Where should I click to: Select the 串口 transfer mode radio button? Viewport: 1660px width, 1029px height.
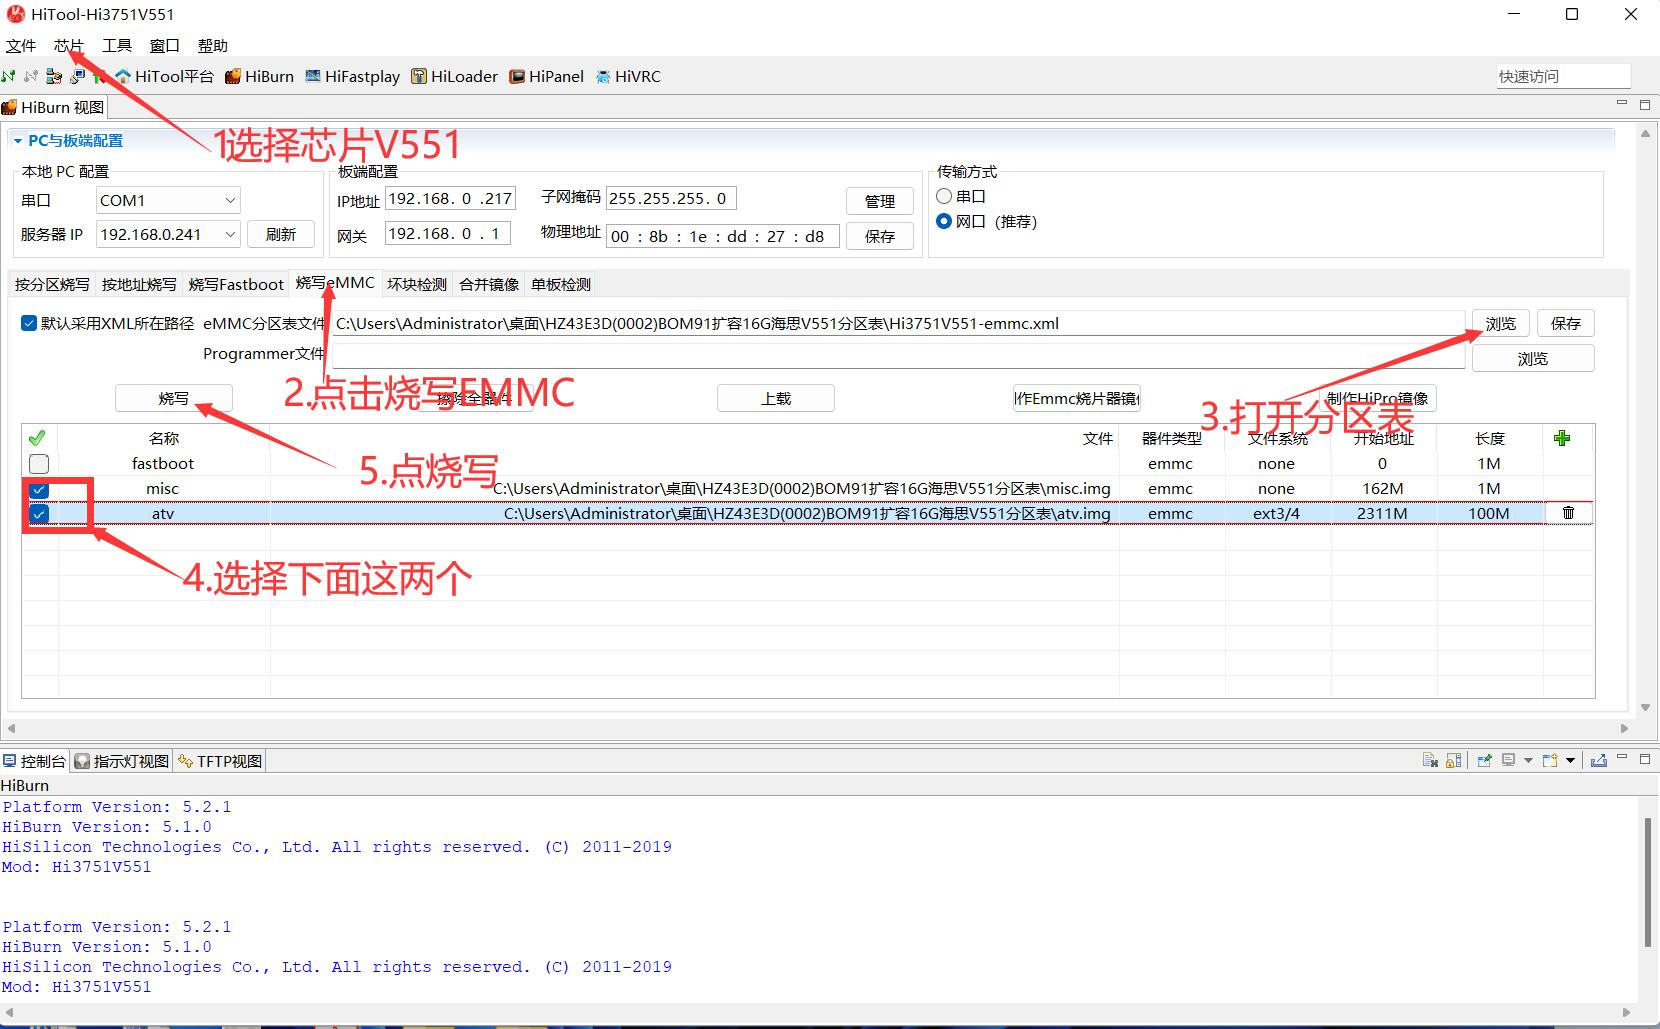point(944,197)
